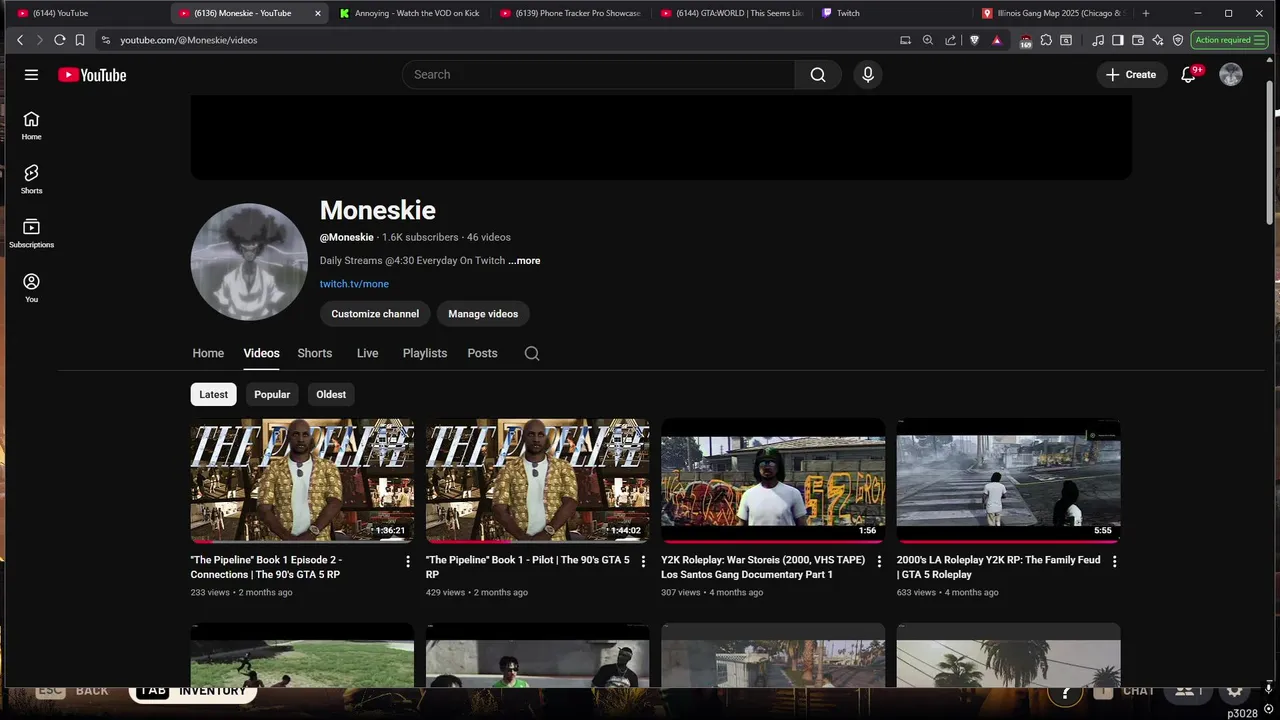Expand channel description with ...more
The width and height of the screenshot is (1280, 720).
pos(524,261)
